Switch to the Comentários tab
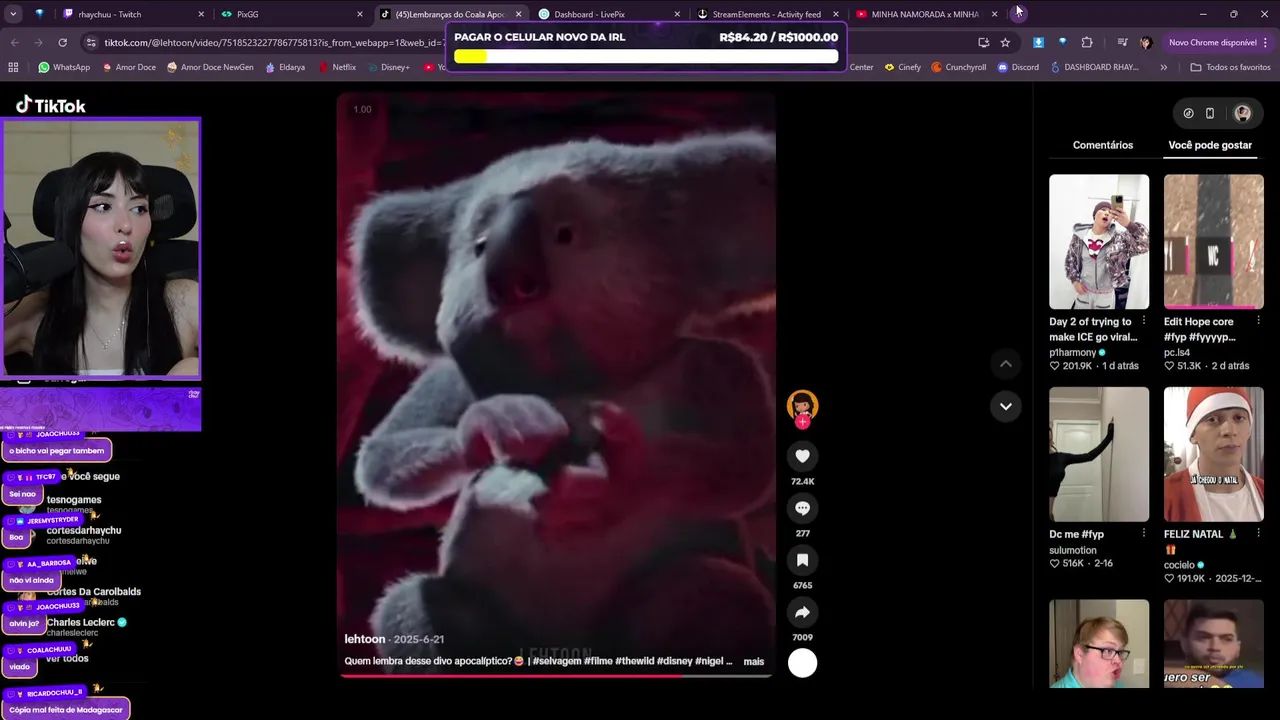 pos(1103,145)
